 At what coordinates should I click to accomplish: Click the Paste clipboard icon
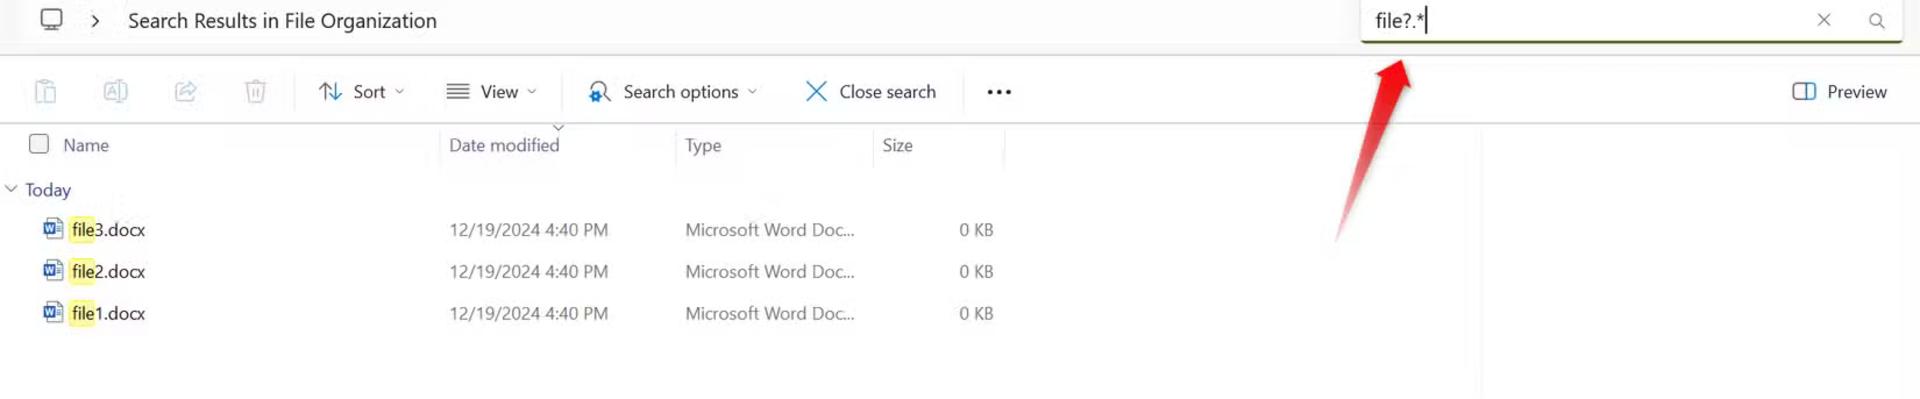point(46,91)
